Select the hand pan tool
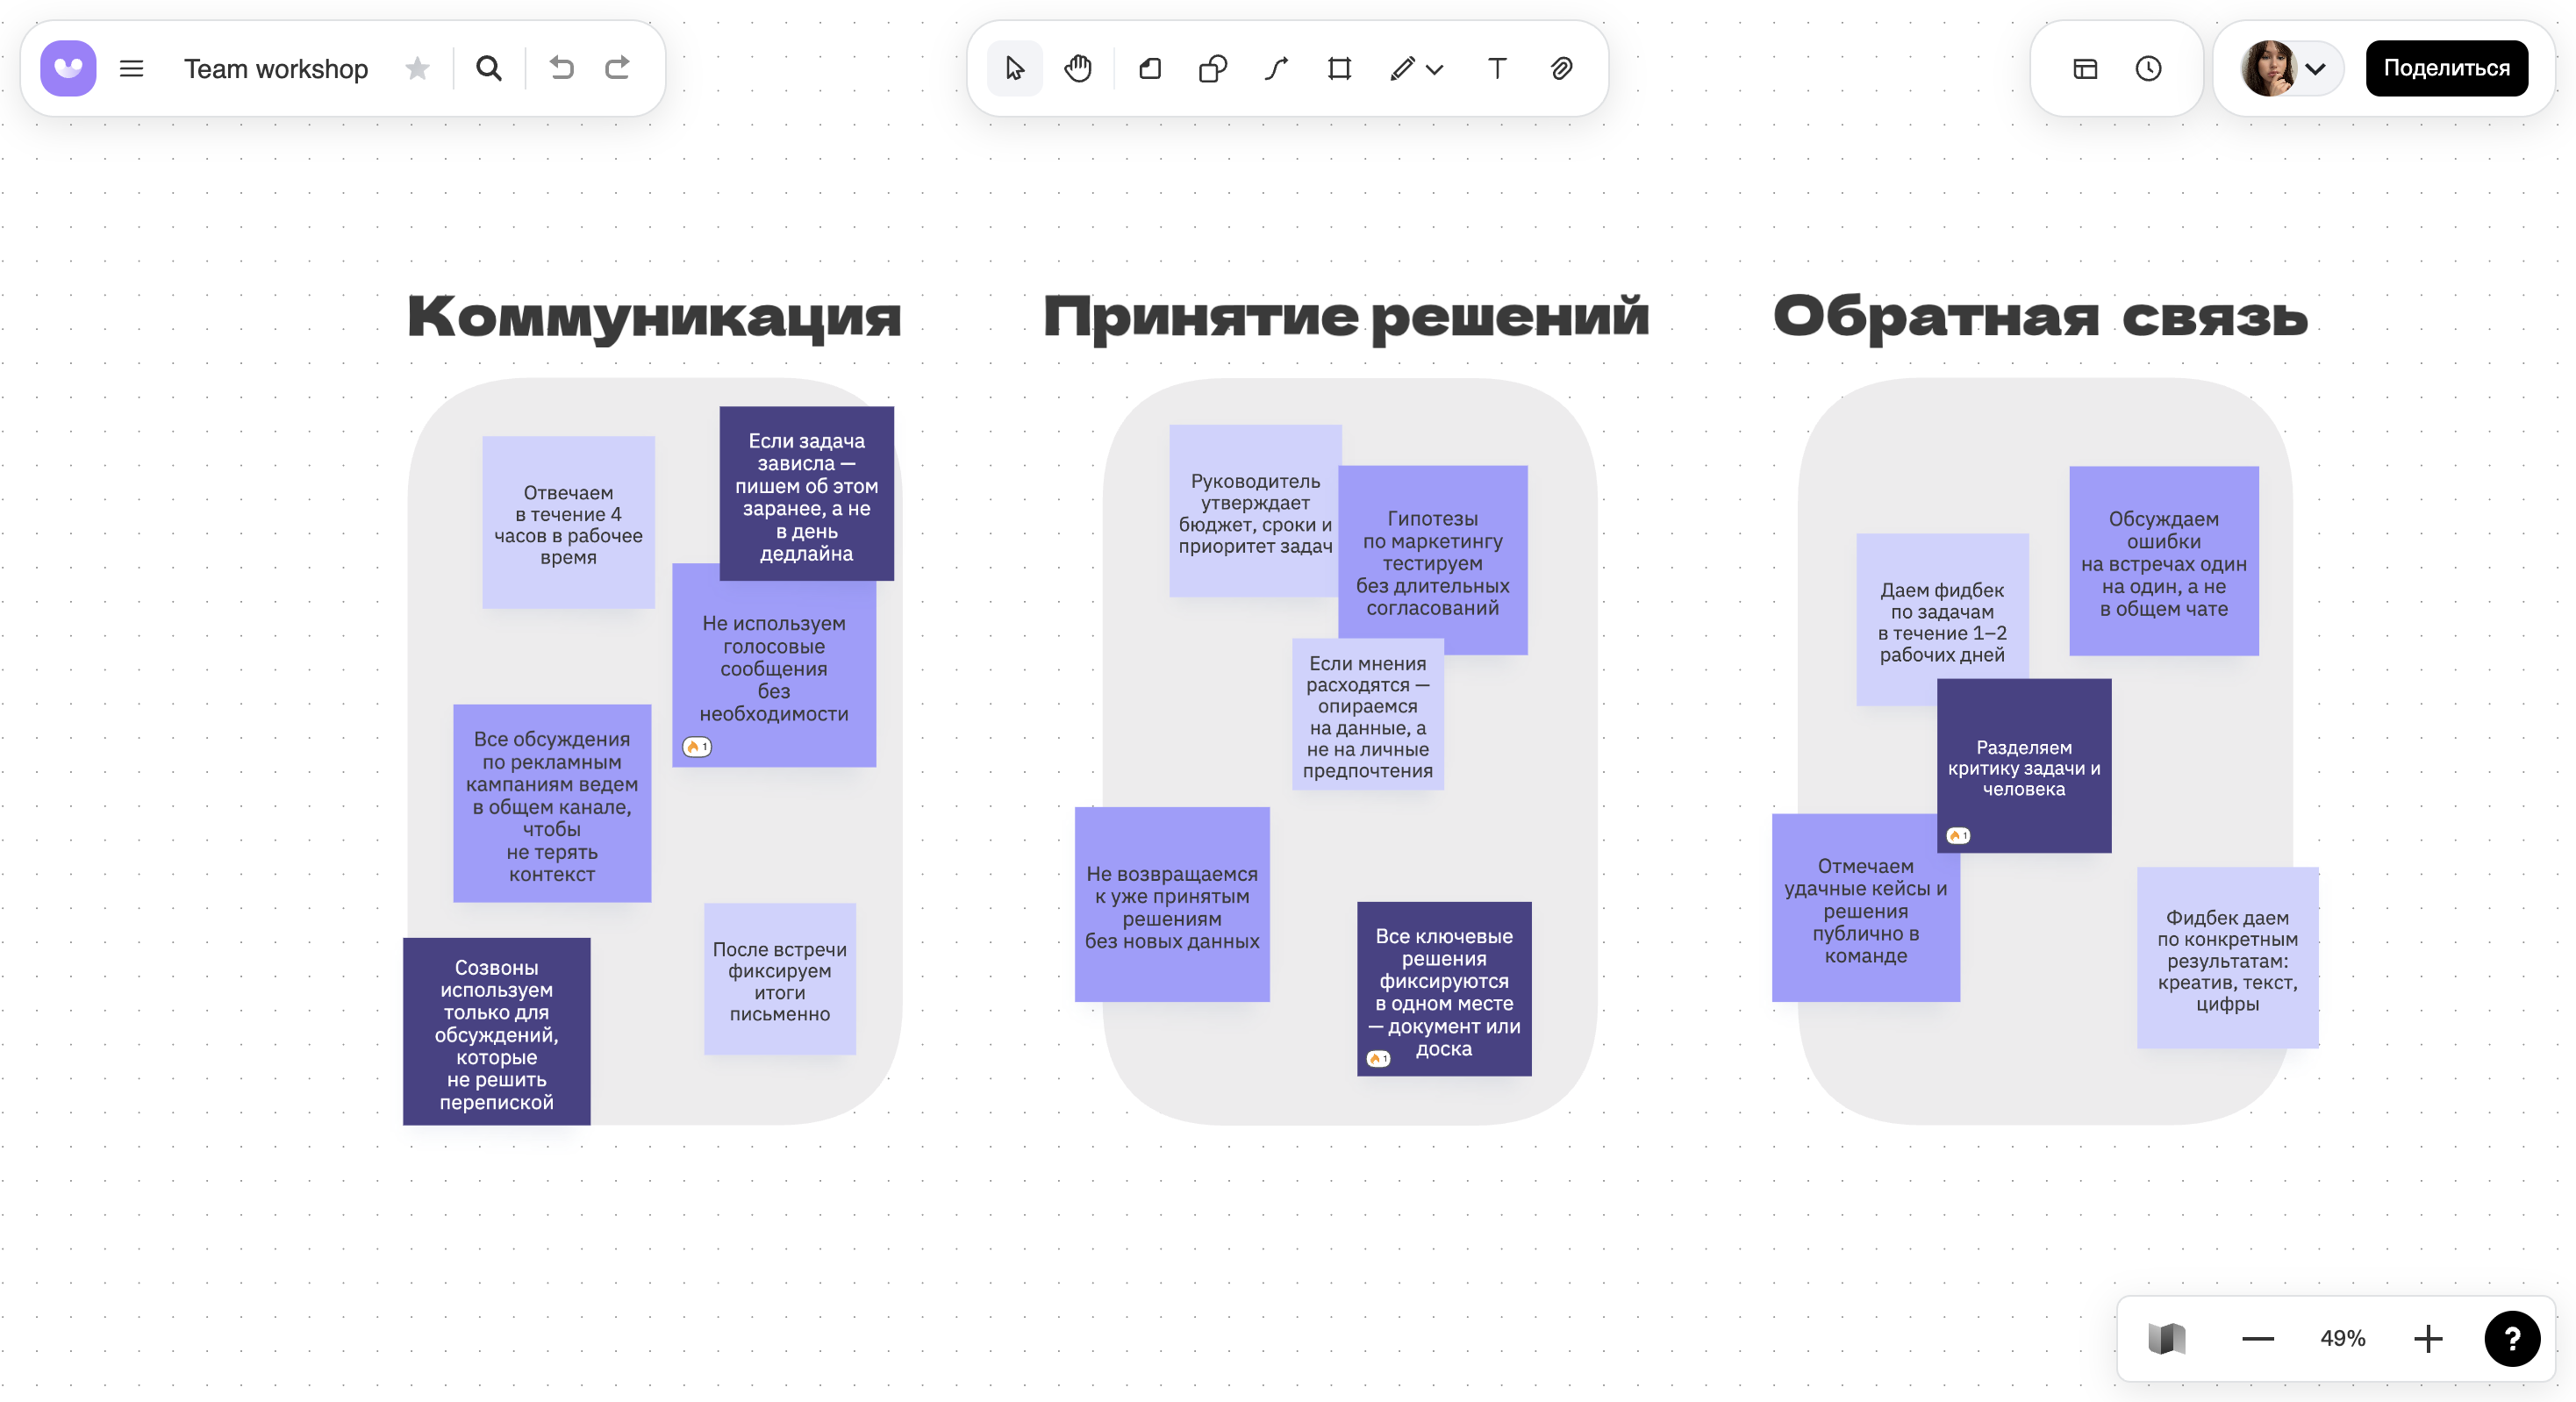The height and width of the screenshot is (1402, 2576). (x=1078, y=68)
